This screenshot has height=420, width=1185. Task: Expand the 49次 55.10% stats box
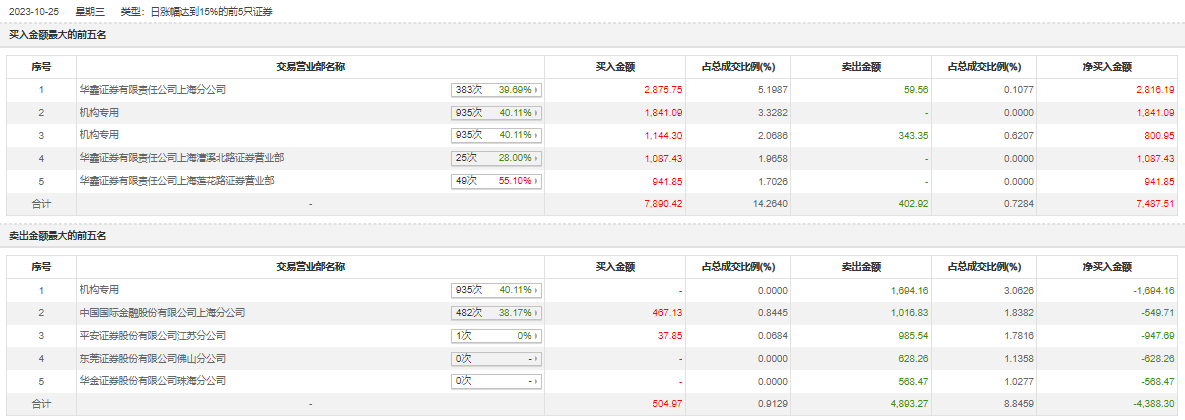click(x=496, y=181)
